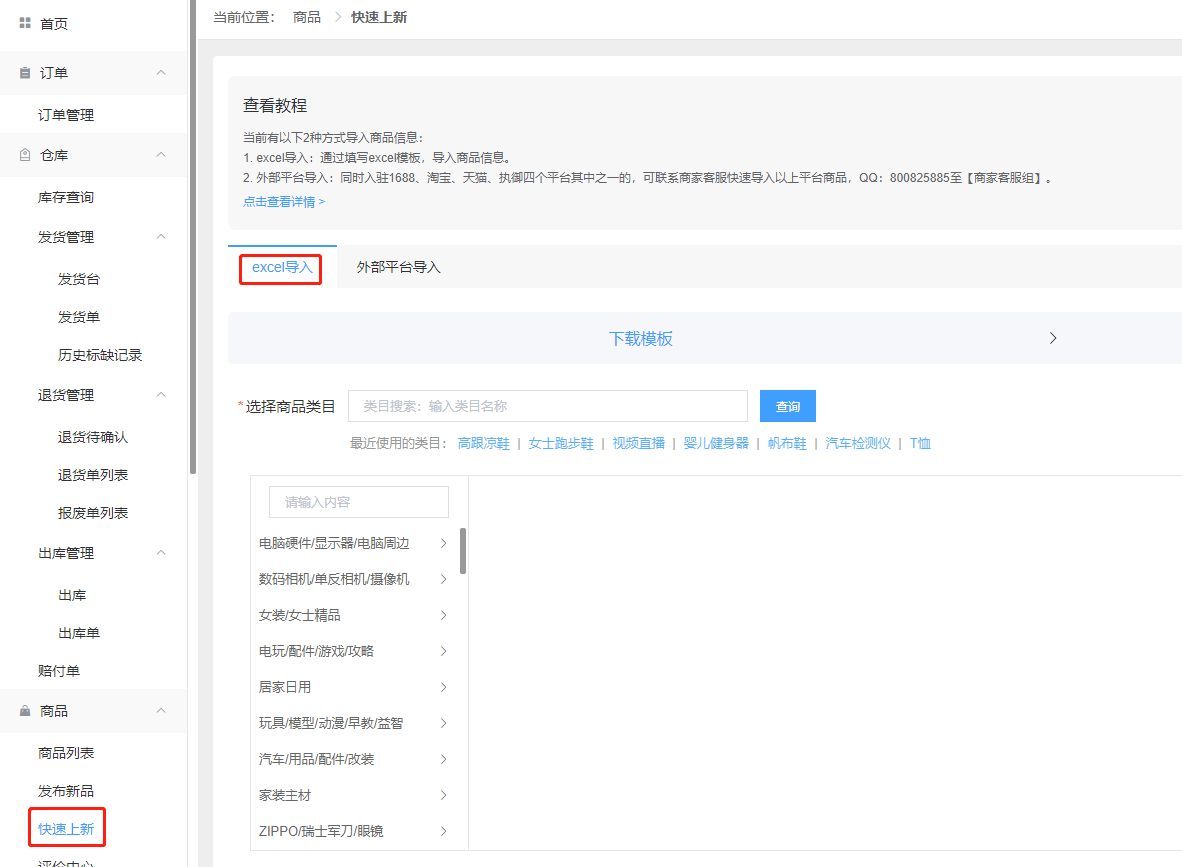Collapse the 发货管理 sidebar section
The height and width of the screenshot is (867, 1182).
pyautogui.click(x=160, y=237)
